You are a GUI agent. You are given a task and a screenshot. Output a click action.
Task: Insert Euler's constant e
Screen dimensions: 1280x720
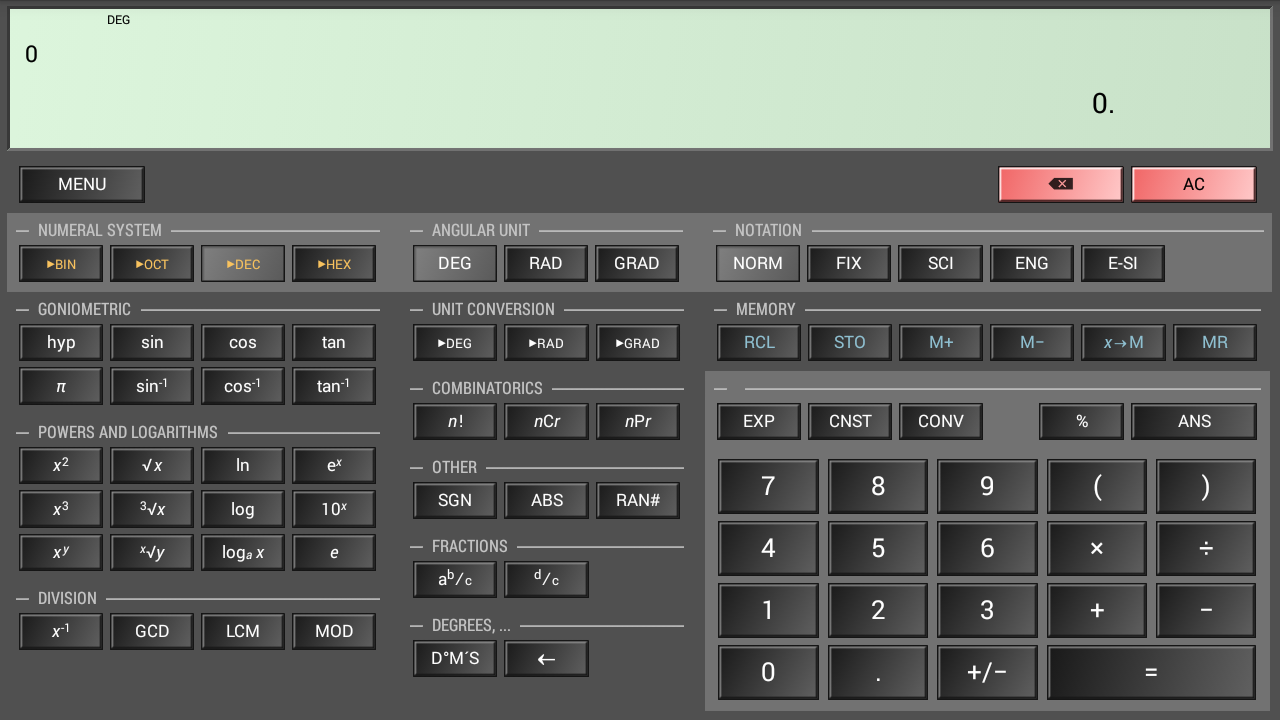(x=334, y=552)
